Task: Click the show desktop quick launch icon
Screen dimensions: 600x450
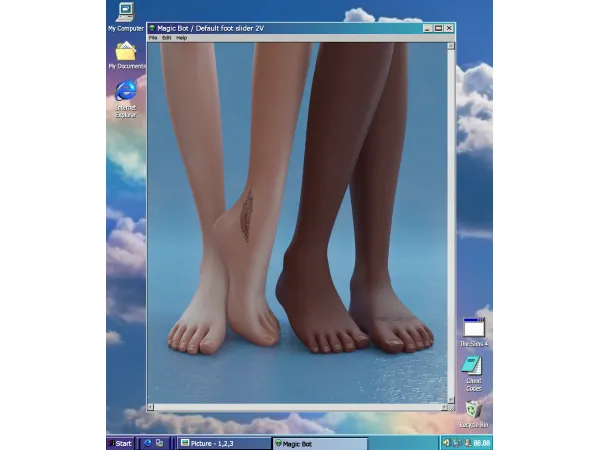Action: coord(160,443)
